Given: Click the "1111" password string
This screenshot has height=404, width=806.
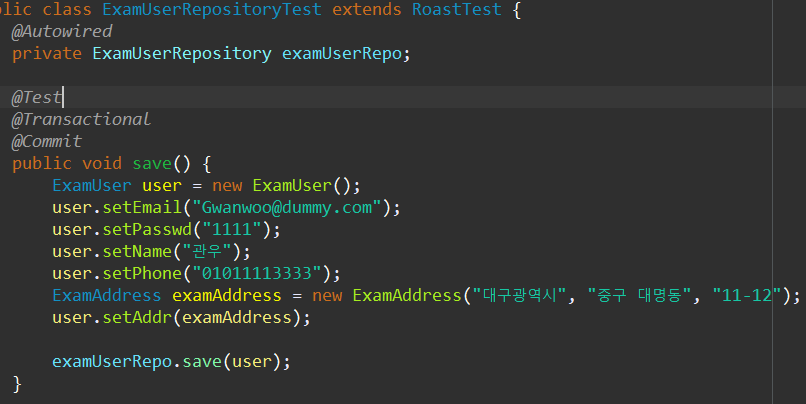Looking at the screenshot, I should [232, 229].
